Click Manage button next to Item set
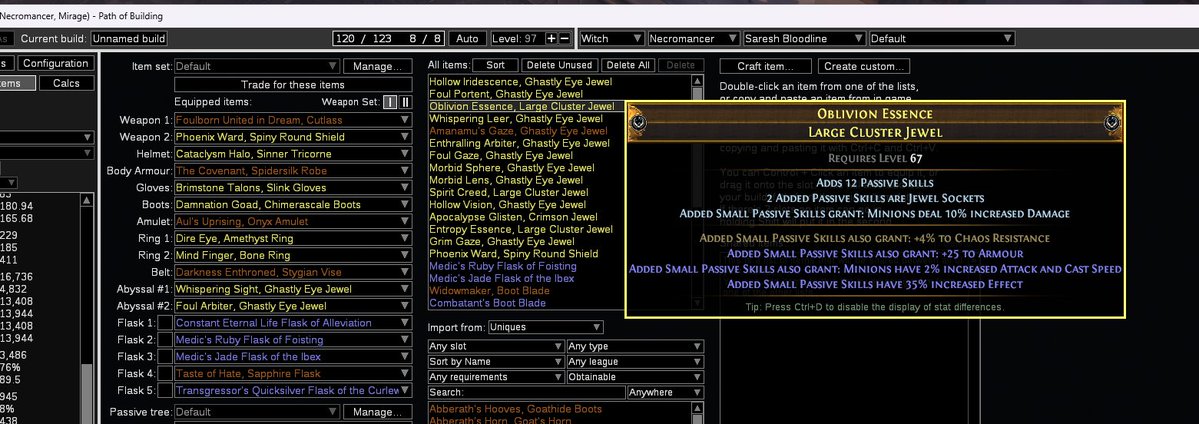Viewport: 1199px width, 424px height. [x=377, y=67]
